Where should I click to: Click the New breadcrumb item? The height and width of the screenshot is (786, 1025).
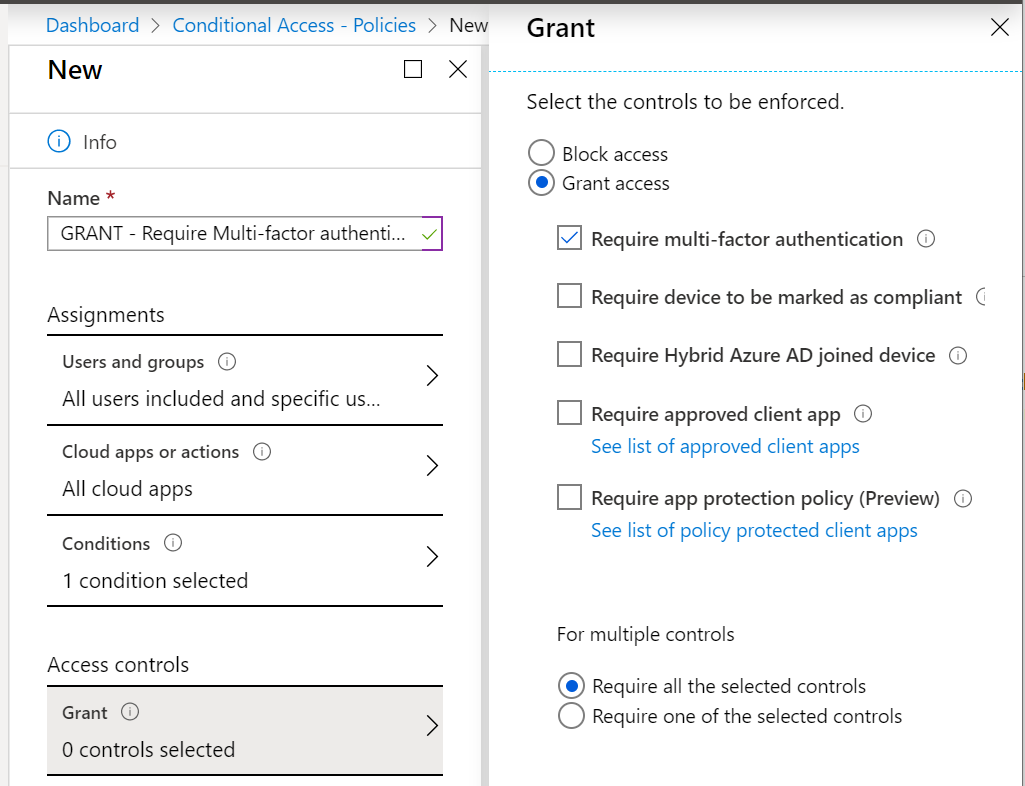coord(468,25)
